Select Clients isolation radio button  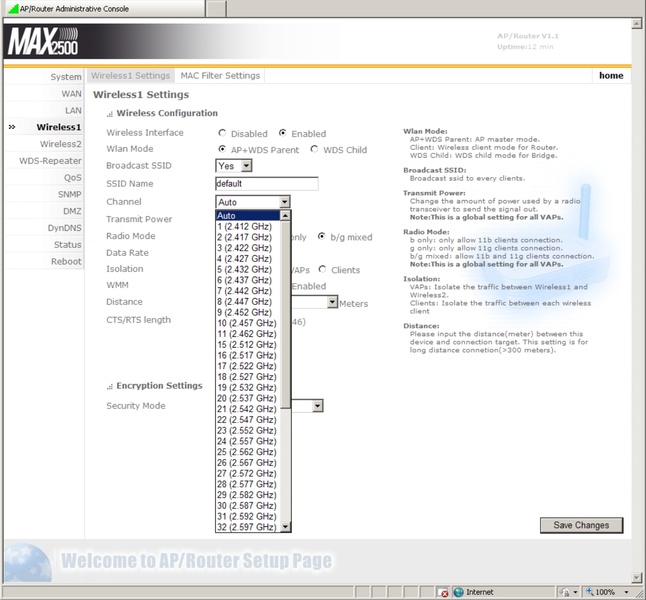point(323,270)
